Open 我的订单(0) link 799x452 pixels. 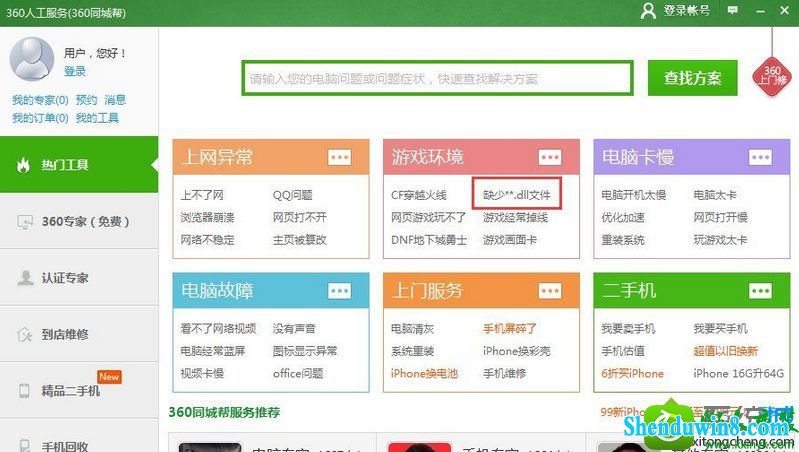tap(40, 118)
